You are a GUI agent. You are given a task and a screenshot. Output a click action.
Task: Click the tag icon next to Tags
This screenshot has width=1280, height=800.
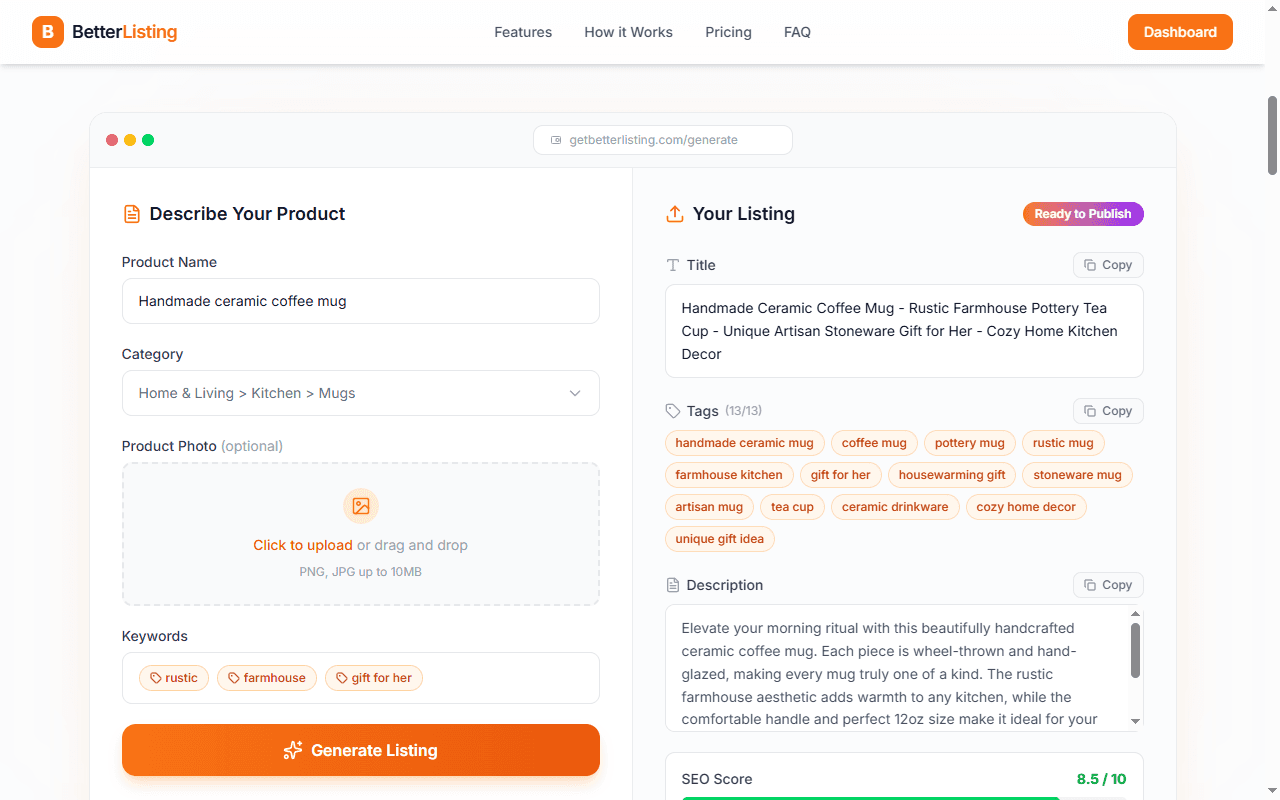pyautogui.click(x=672, y=410)
